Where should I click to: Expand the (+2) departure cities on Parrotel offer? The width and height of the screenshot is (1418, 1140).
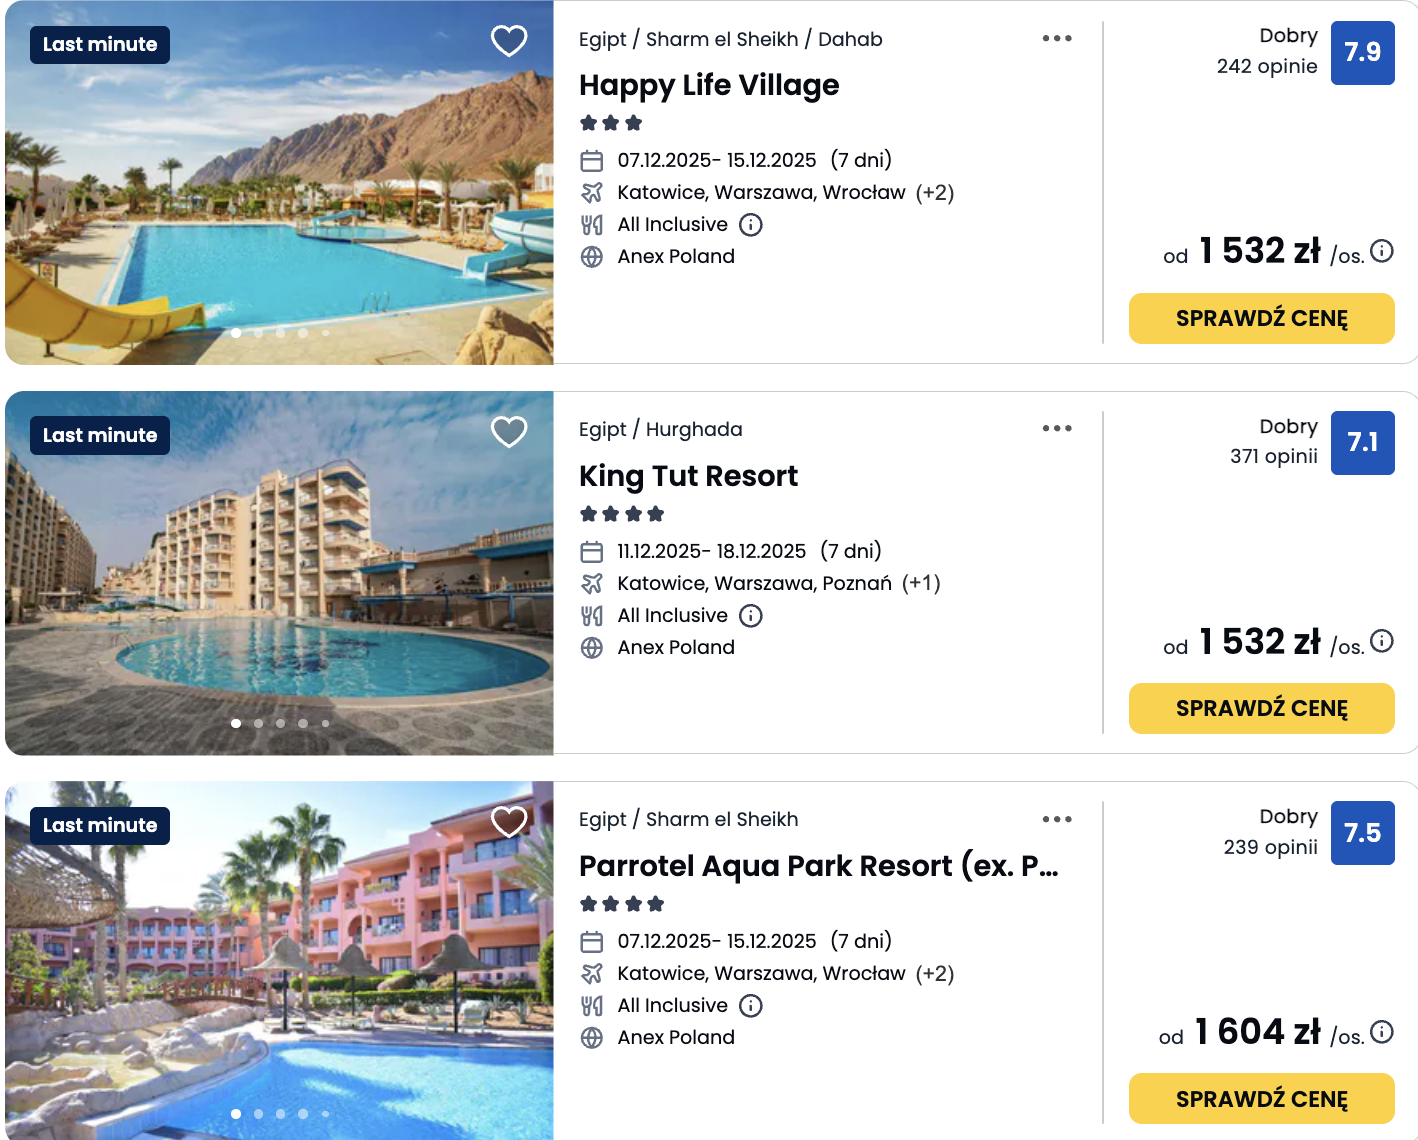coord(937,973)
